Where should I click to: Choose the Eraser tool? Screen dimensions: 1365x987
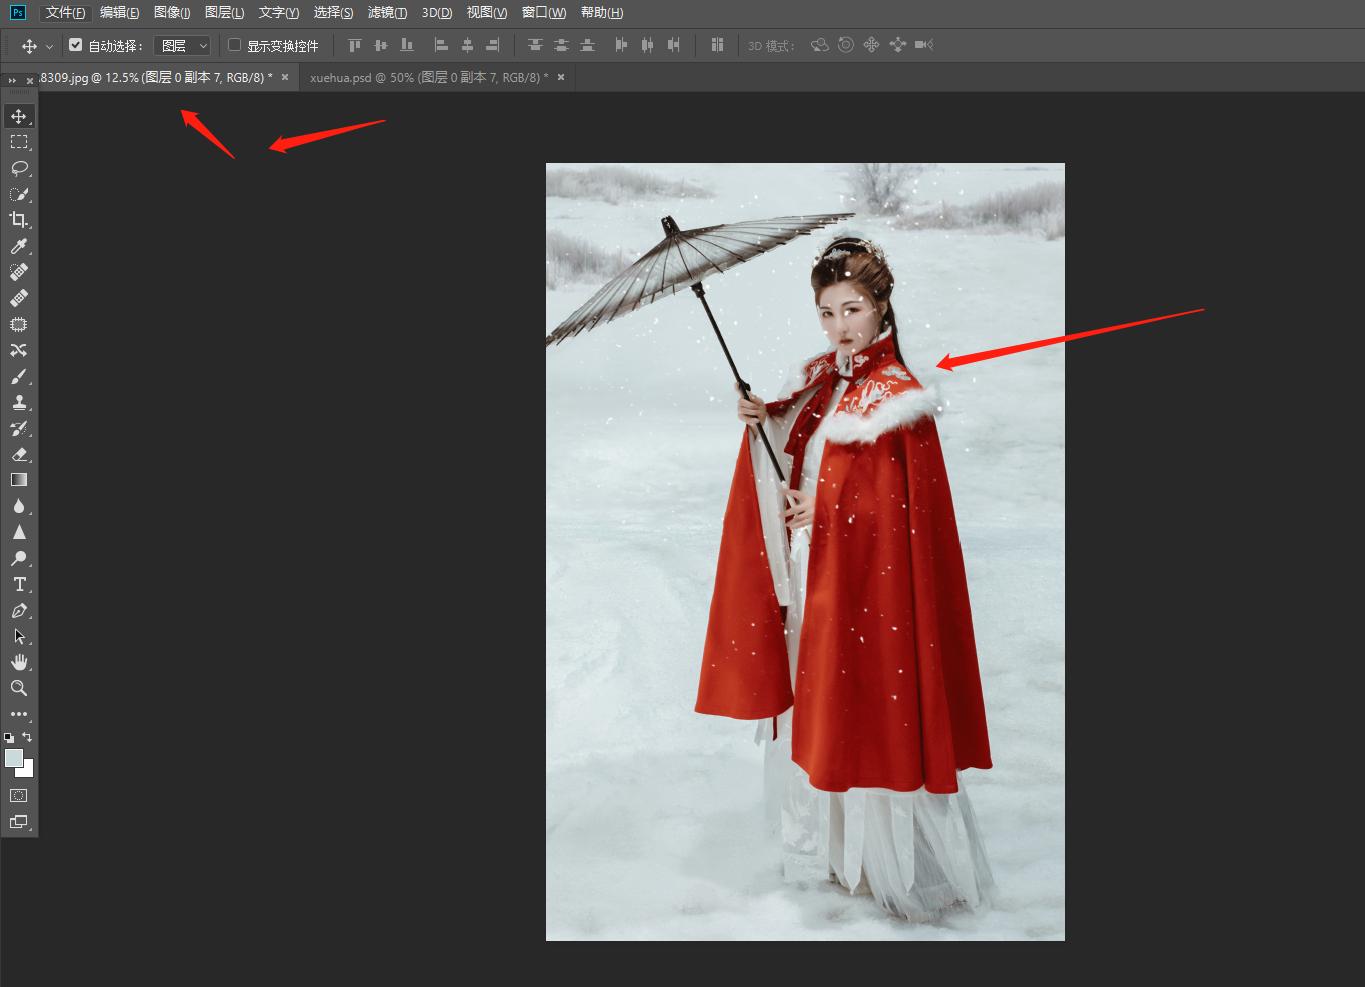pyautogui.click(x=19, y=454)
